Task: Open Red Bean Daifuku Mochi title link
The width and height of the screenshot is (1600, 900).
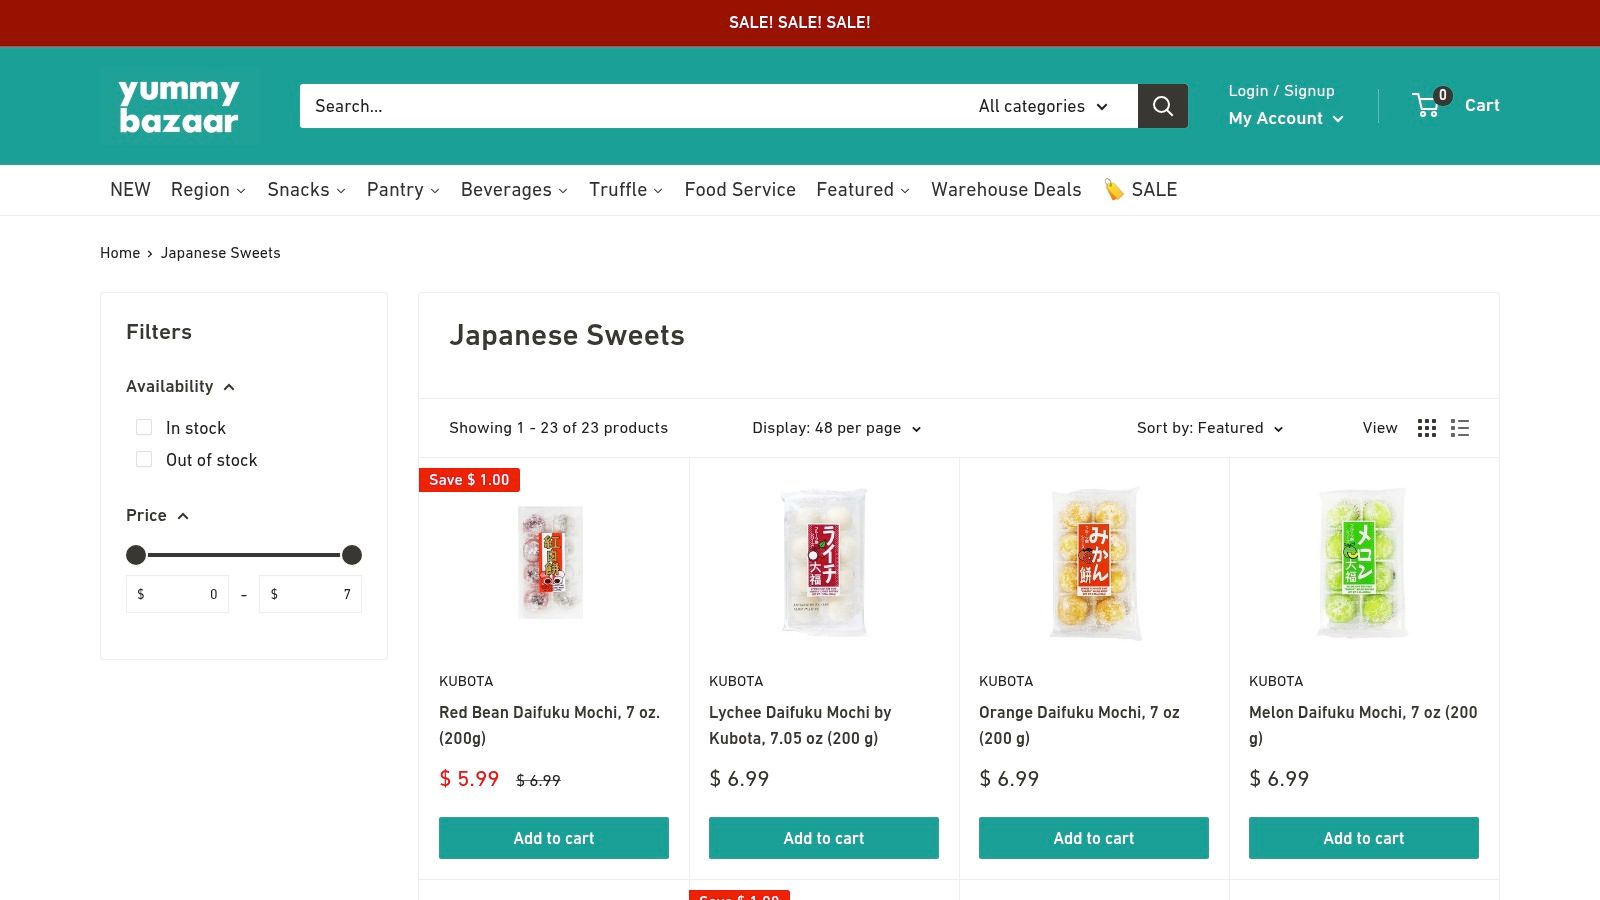Action: point(549,725)
